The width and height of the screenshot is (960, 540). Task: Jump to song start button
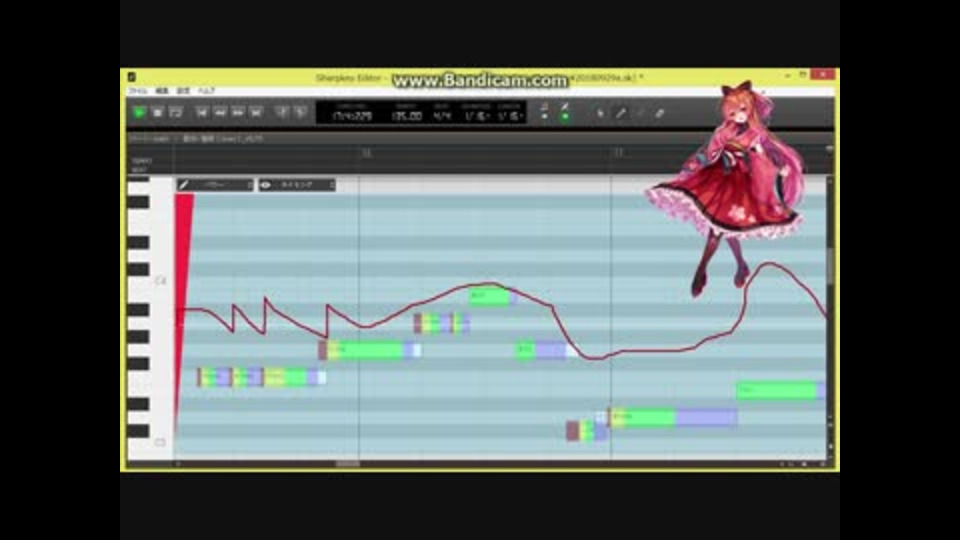coord(201,113)
